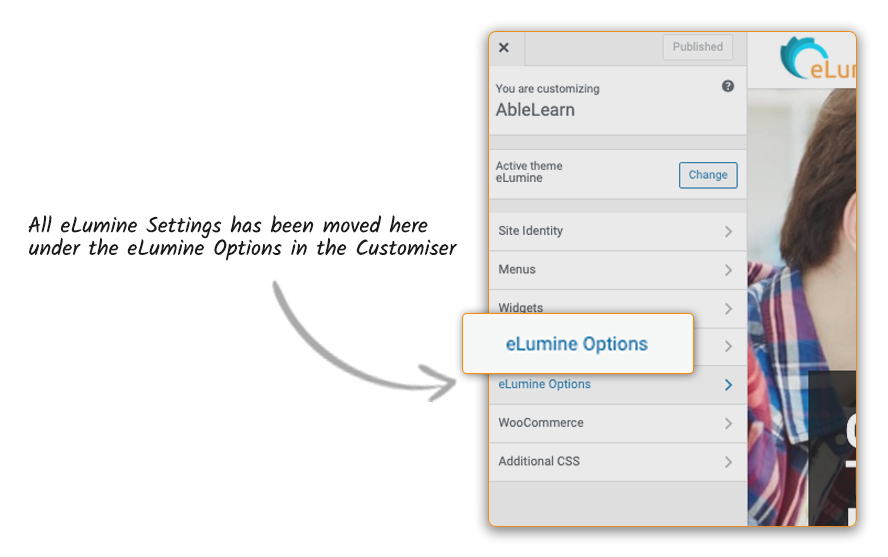Screen dimensions: 888x557
Task: Click the Published button
Action: [697, 47]
